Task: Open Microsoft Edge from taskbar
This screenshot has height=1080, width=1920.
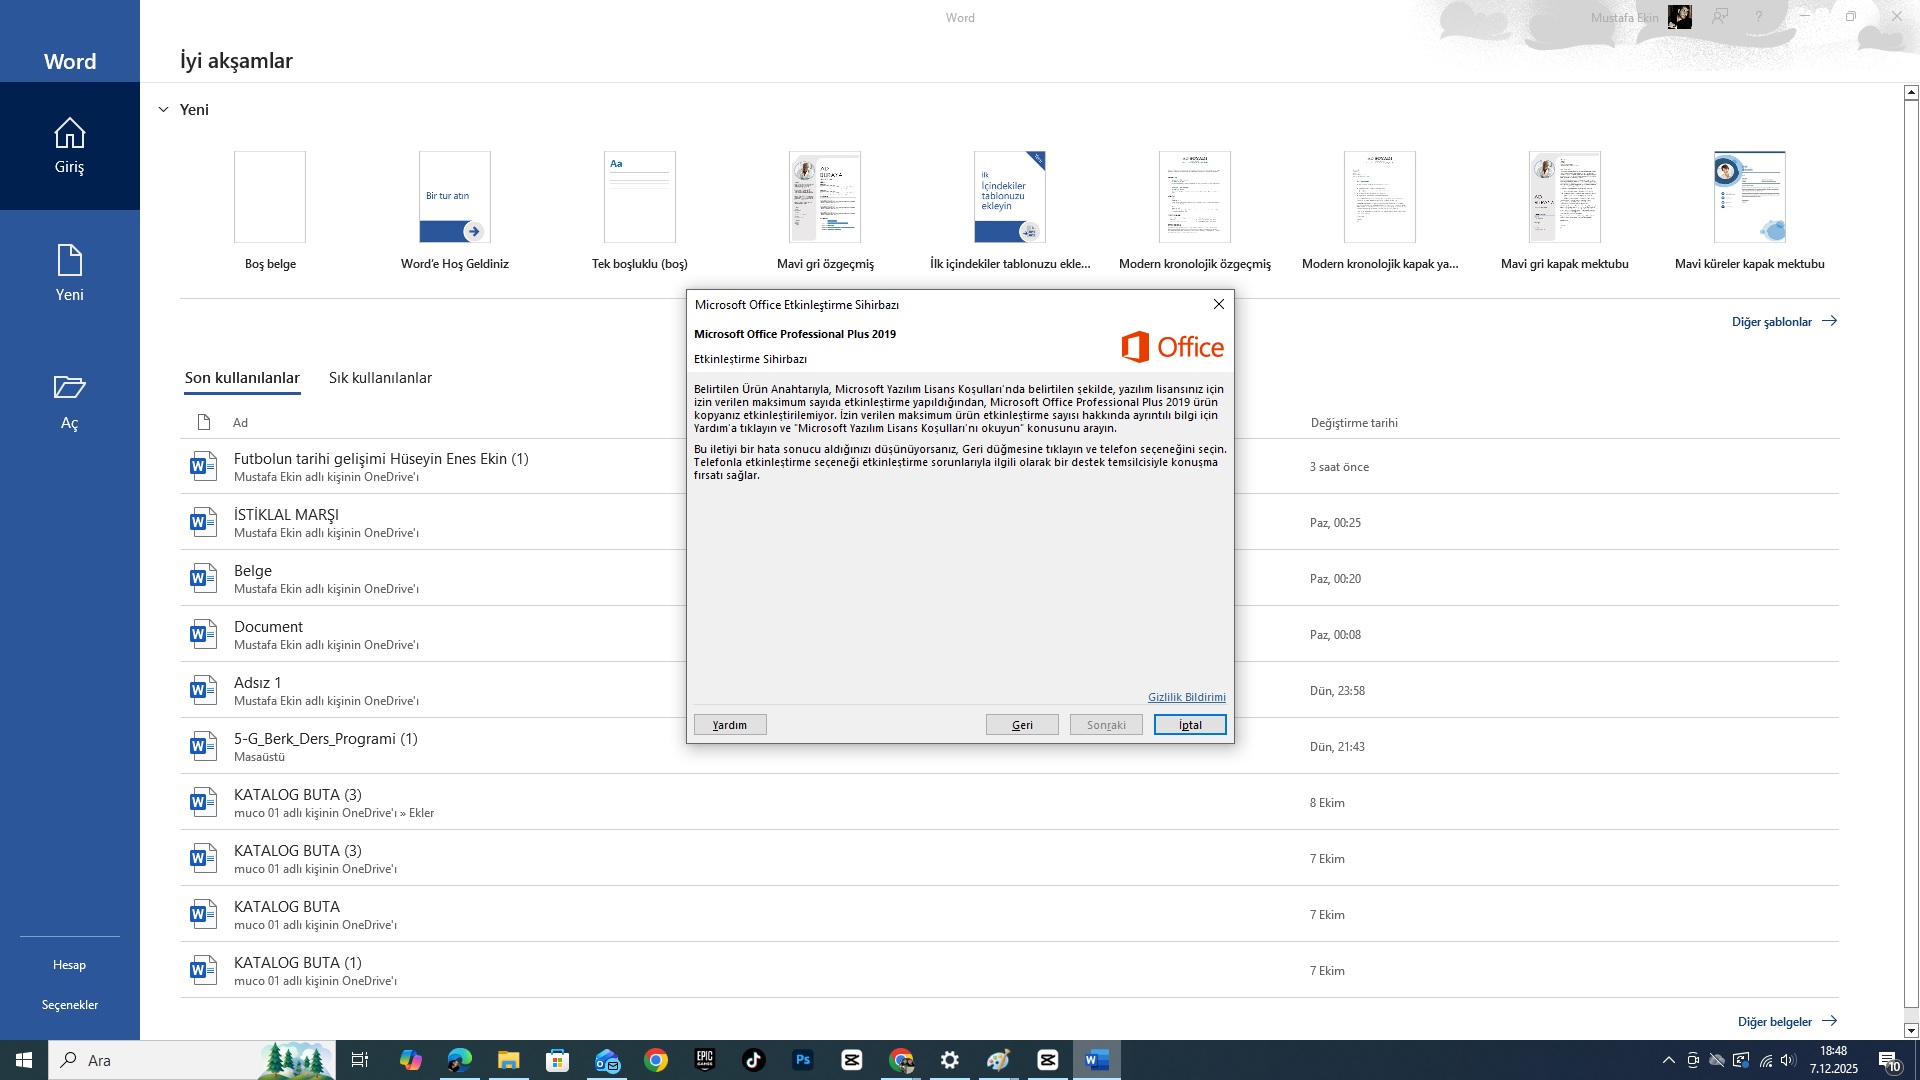Action: (x=459, y=1060)
